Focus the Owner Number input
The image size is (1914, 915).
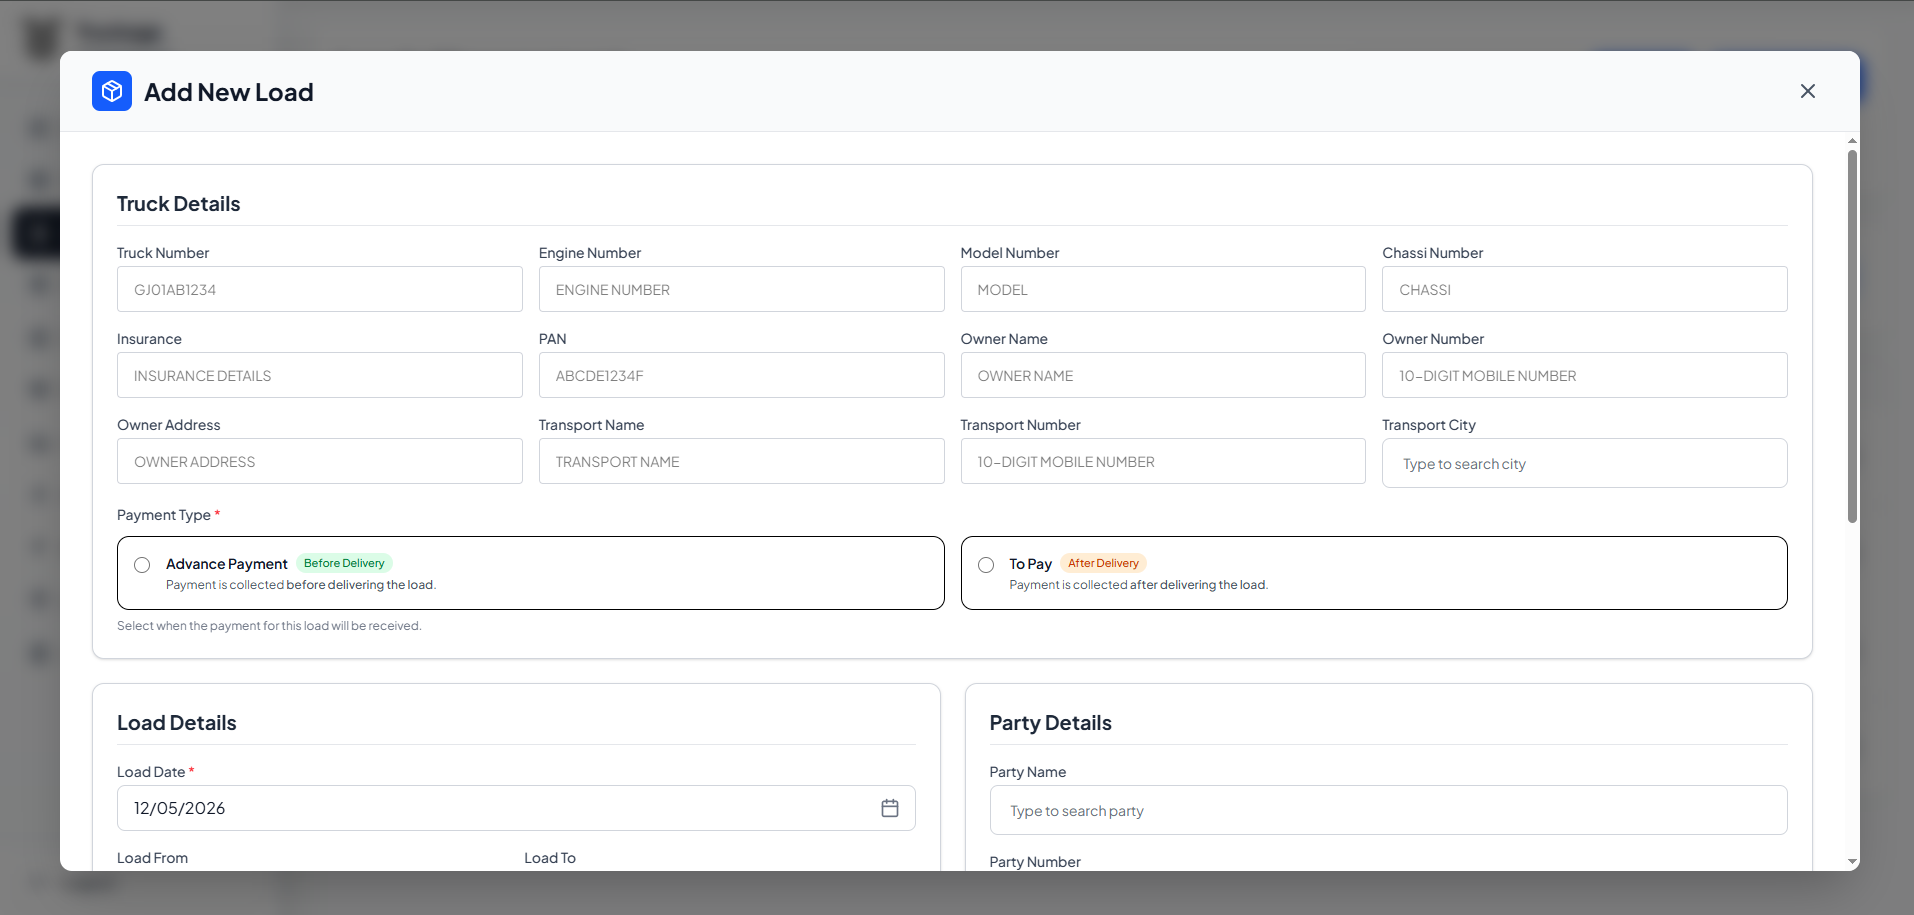coord(1585,375)
